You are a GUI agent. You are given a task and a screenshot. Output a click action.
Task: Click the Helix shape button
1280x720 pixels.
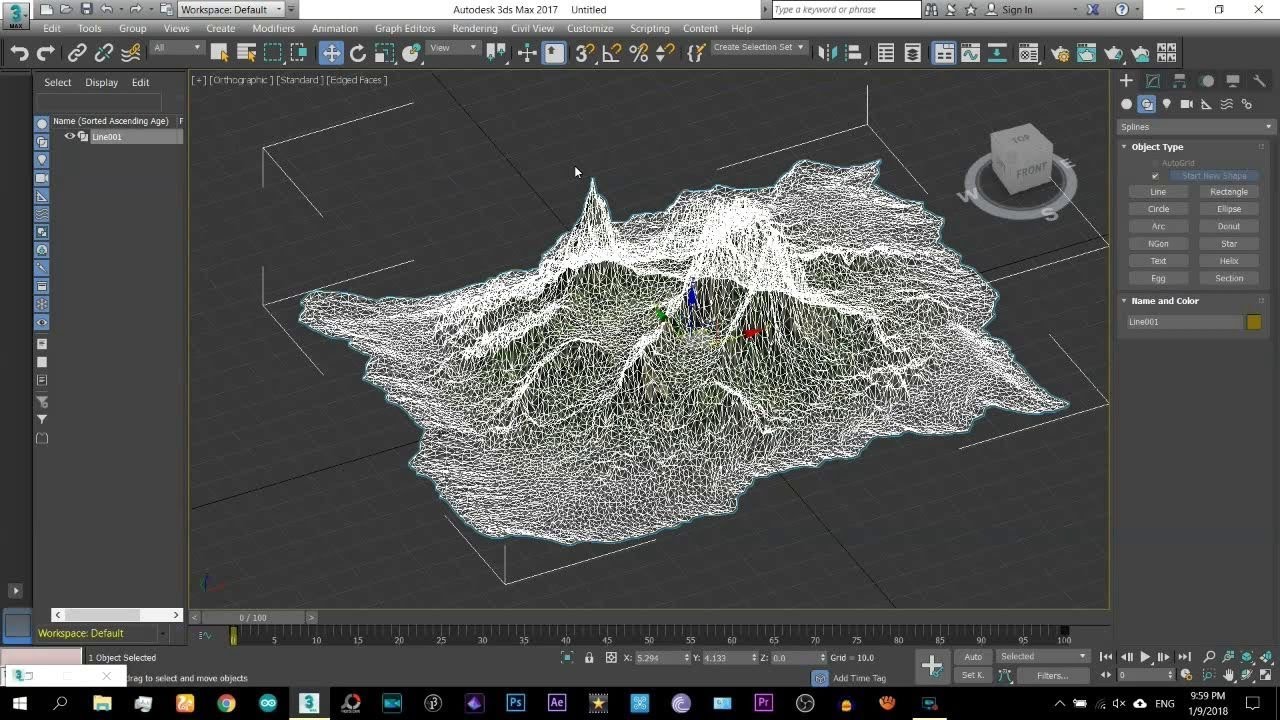tap(1228, 261)
